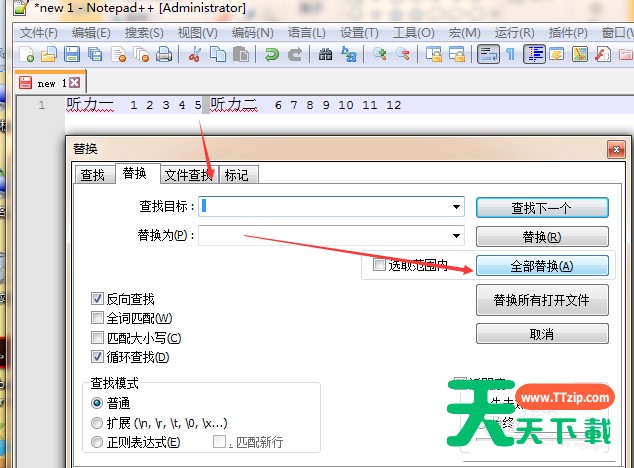Click the 全部替换(A) button
This screenshot has height=468, width=634.
click(542, 266)
